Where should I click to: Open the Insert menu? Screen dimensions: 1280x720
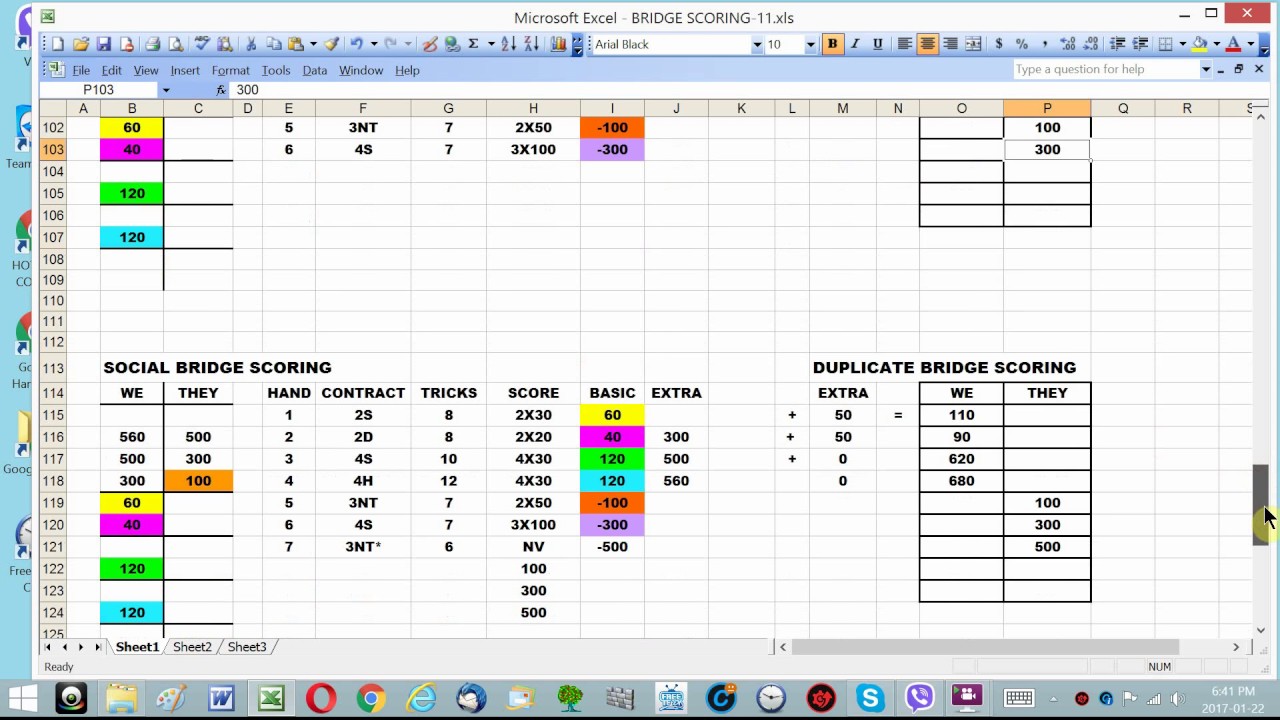[185, 70]
